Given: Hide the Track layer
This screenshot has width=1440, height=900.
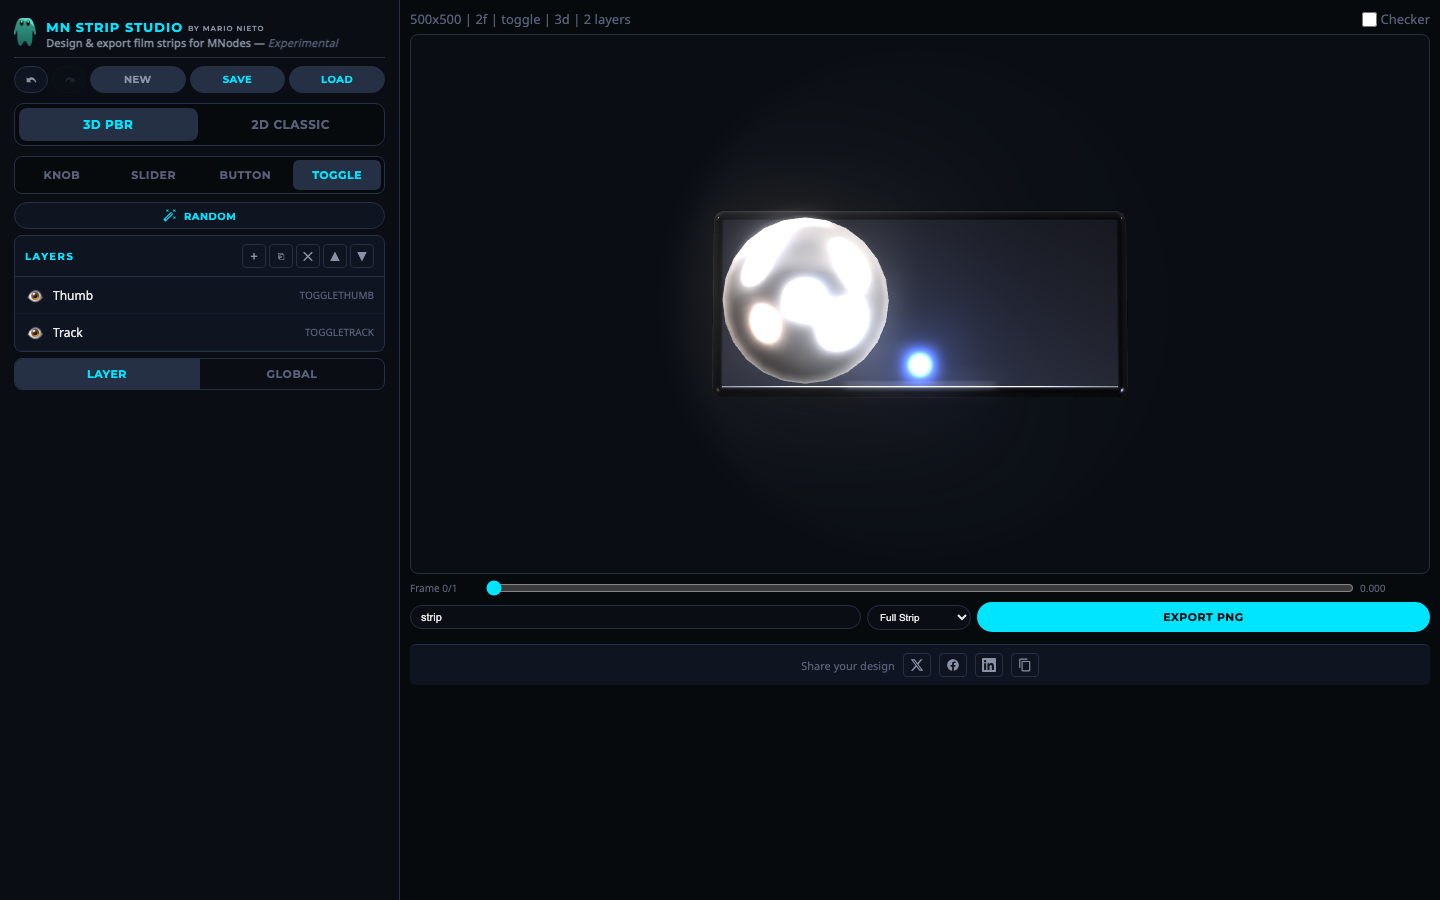Looking at the screenshot, I should [x=36, y=332].
